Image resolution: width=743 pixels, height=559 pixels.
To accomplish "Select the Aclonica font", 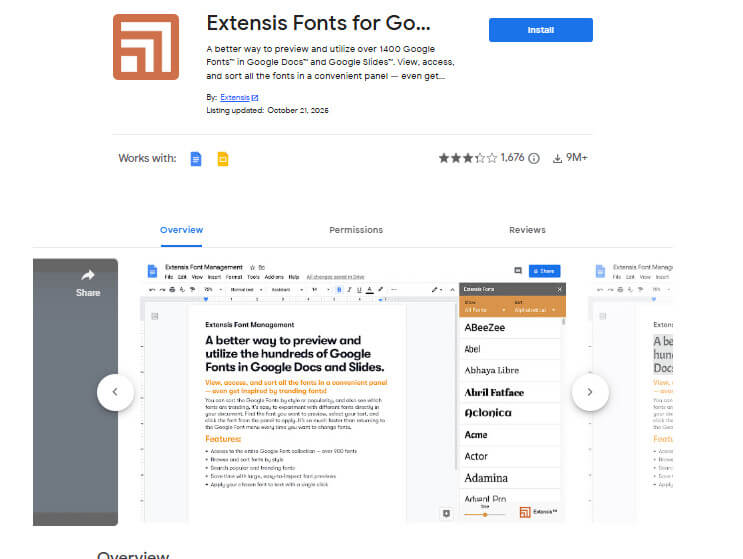I will point(510,413).
